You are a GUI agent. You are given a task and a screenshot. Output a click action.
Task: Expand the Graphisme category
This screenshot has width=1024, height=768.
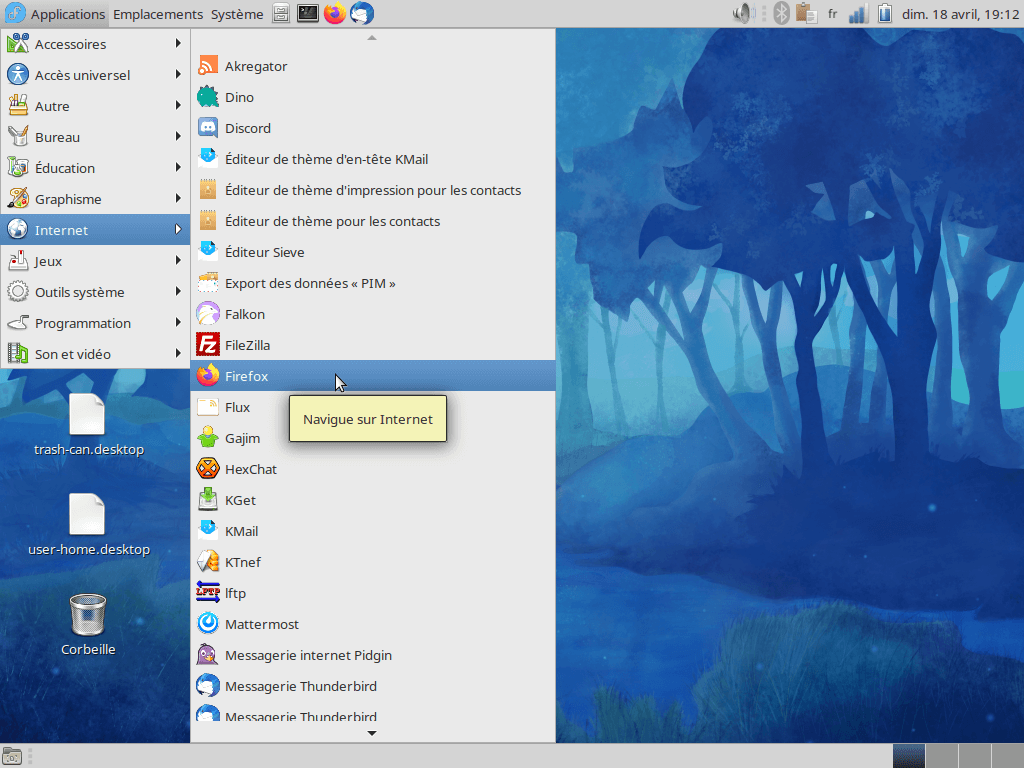(95, 199)
